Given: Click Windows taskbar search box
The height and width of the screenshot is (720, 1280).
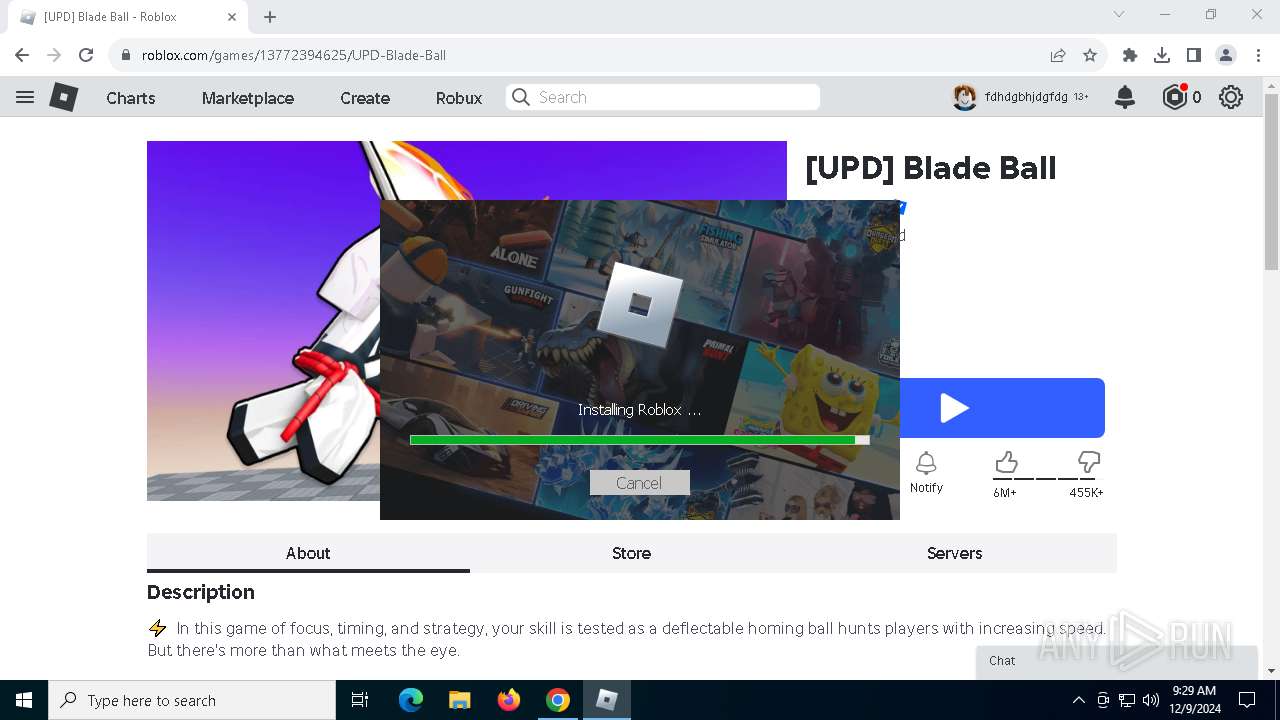Looking at the screenshot, I should click(192, 700).
